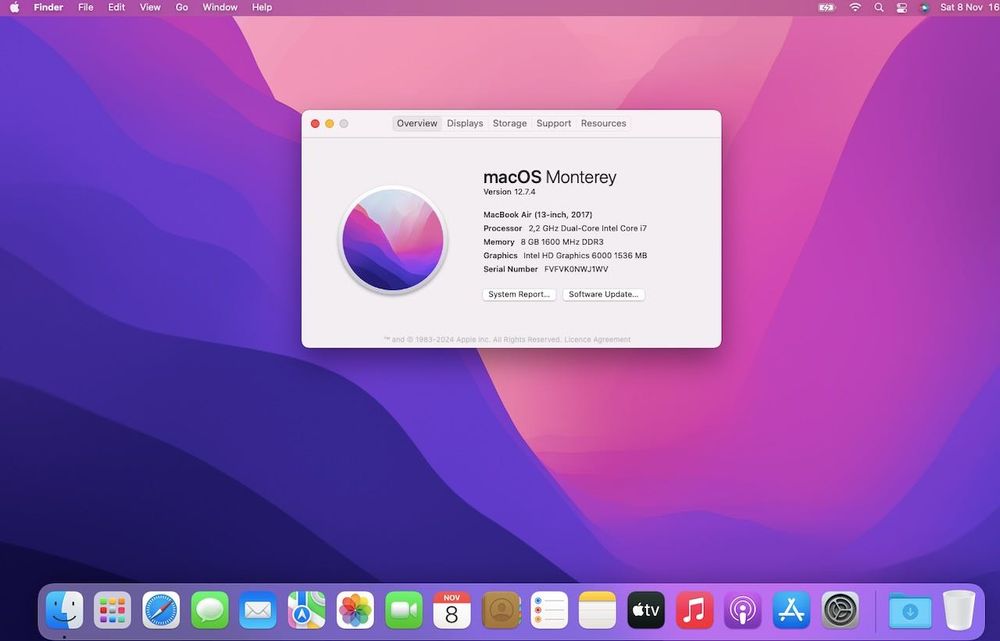Launch Safari from the Dock
1000x641 pixels.
tap(161, 610)
